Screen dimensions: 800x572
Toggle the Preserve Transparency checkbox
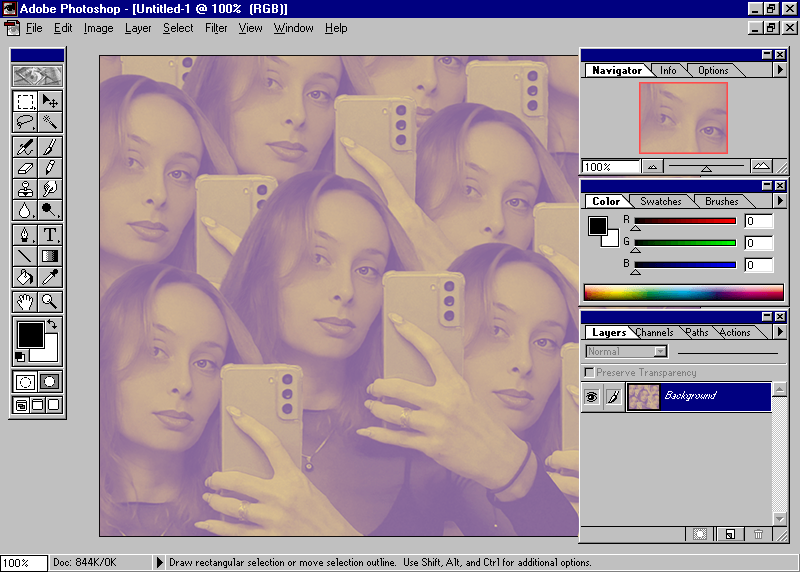(590, 373)
